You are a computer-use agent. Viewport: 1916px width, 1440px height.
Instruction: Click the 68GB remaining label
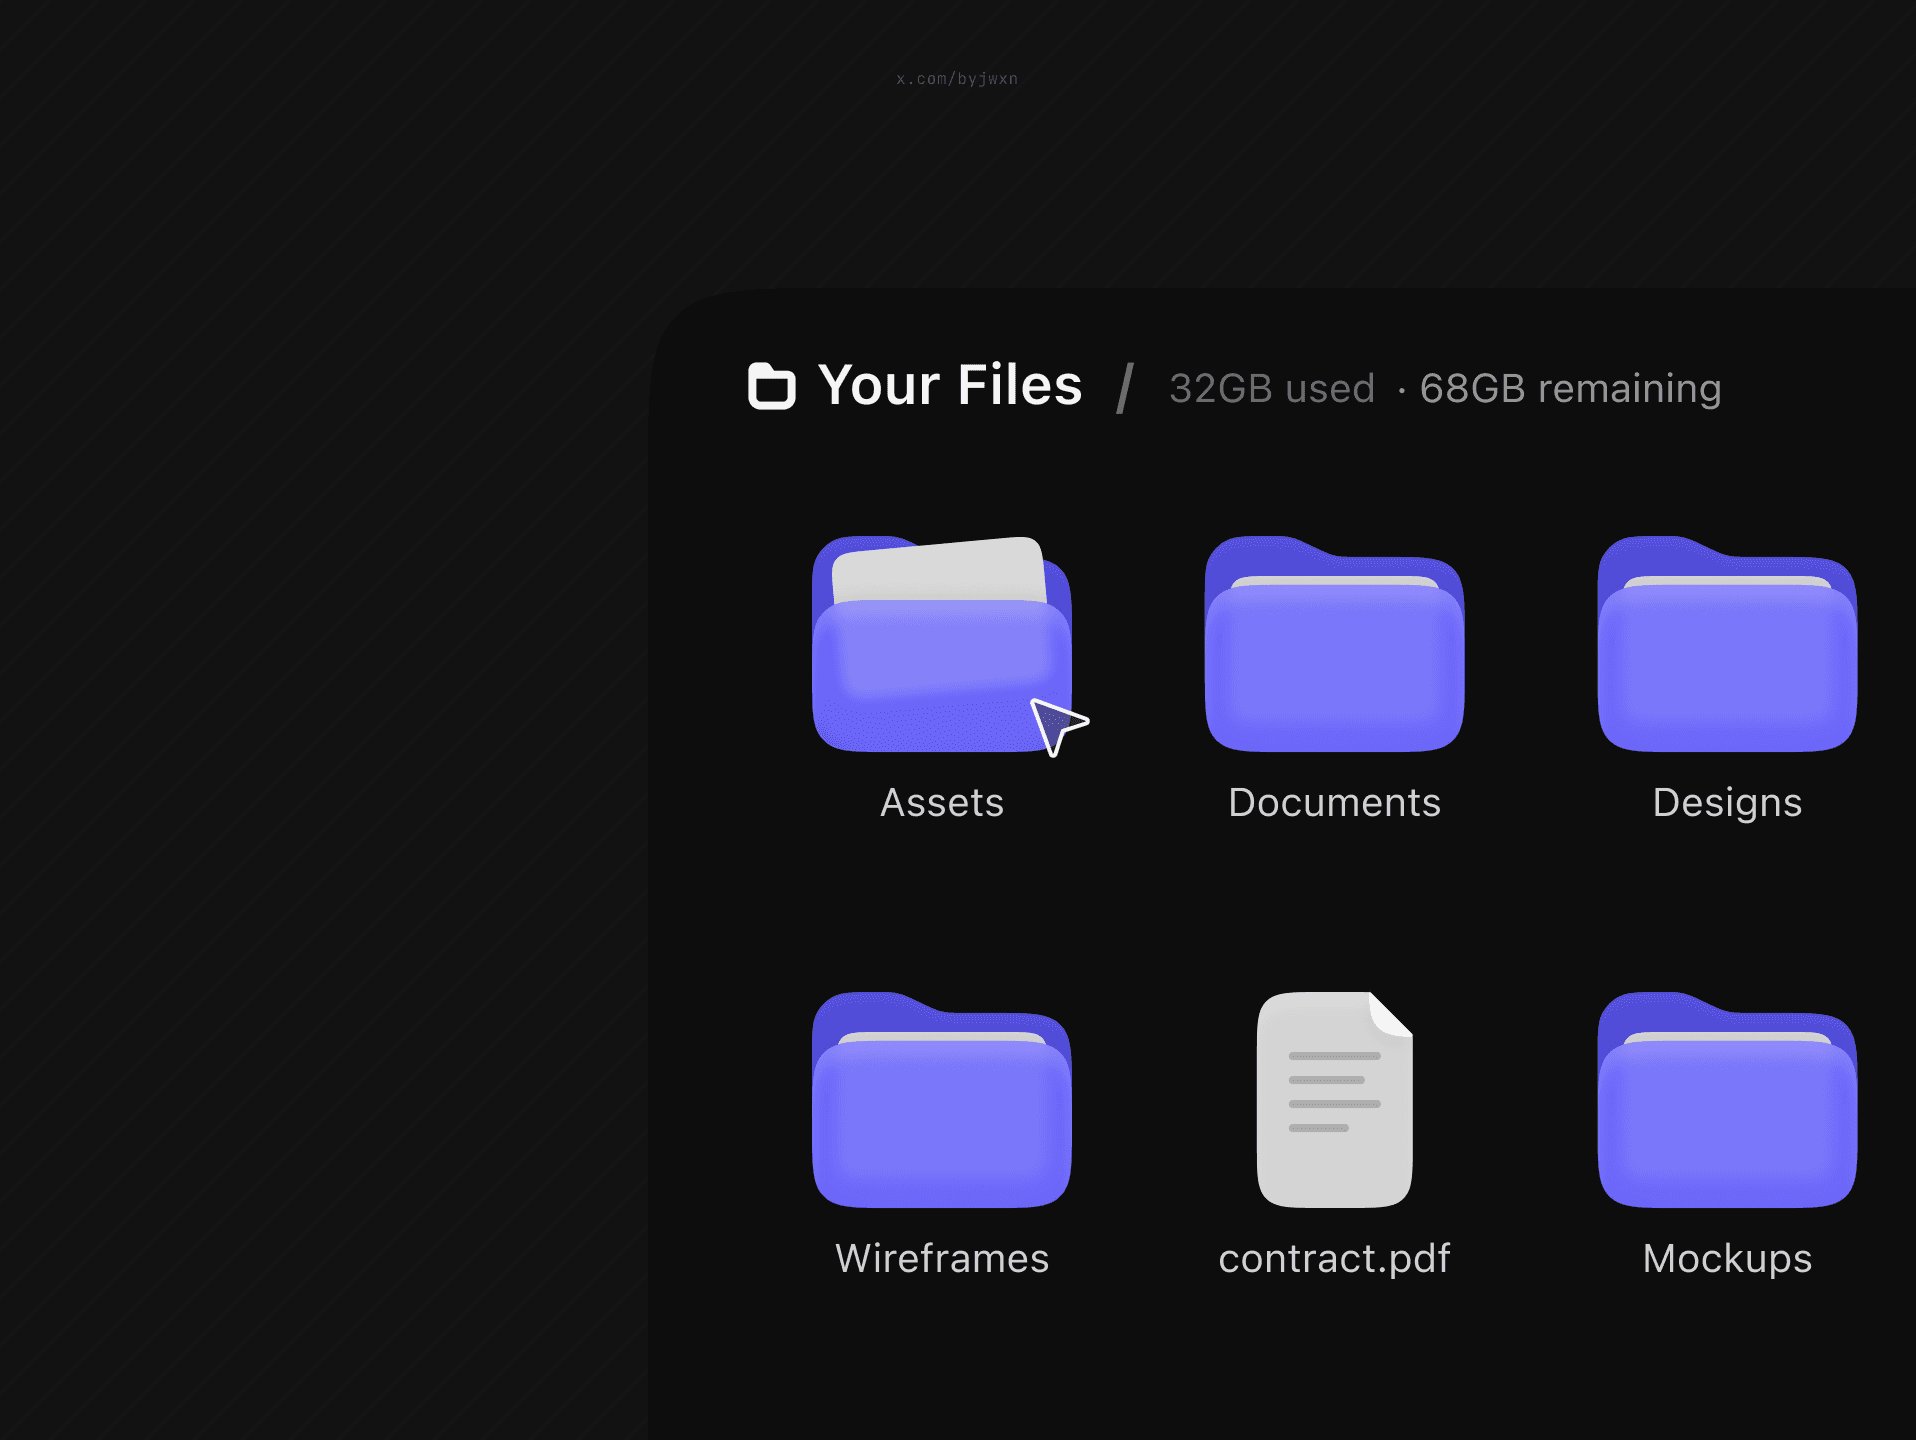[x=1570, y=388]
